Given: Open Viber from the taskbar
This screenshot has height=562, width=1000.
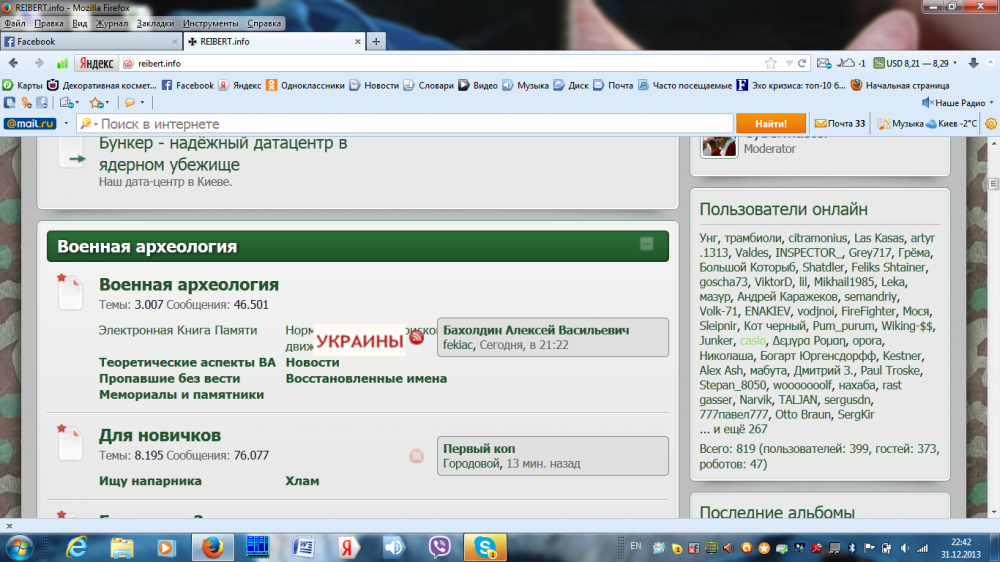Looking at the screenshot, I should point(439,547).
